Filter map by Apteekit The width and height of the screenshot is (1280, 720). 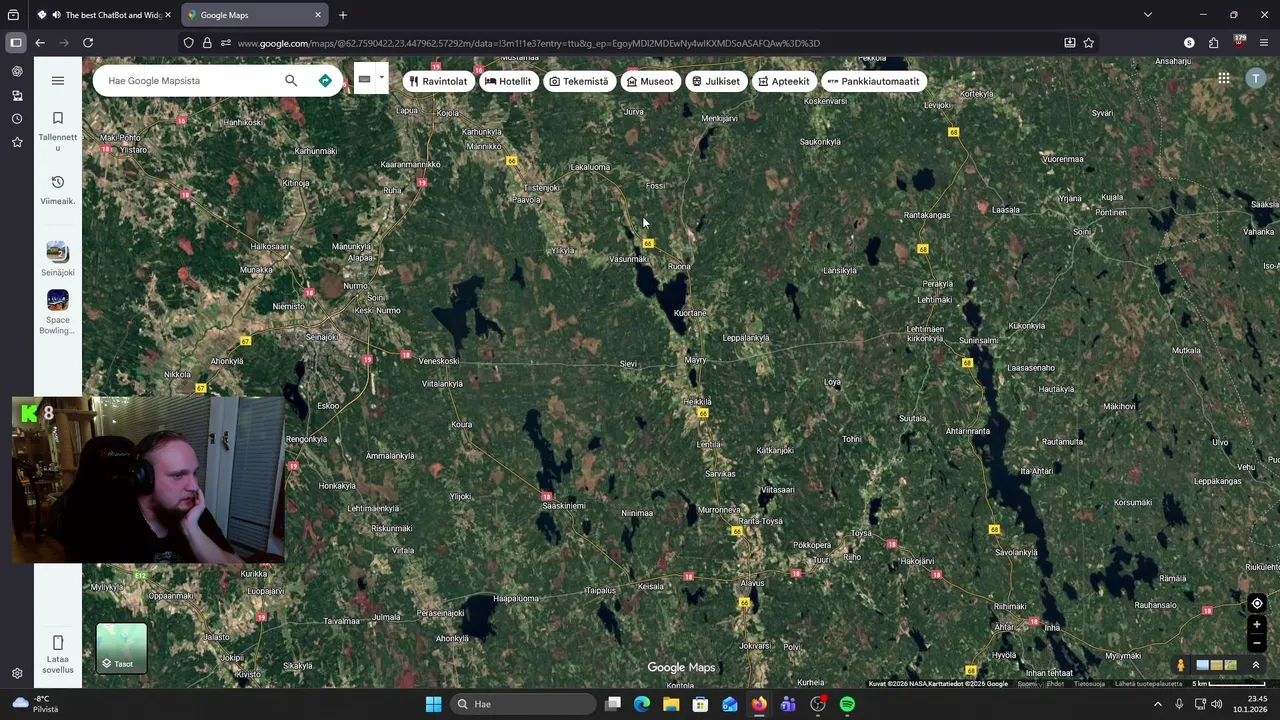click(784, 81)
